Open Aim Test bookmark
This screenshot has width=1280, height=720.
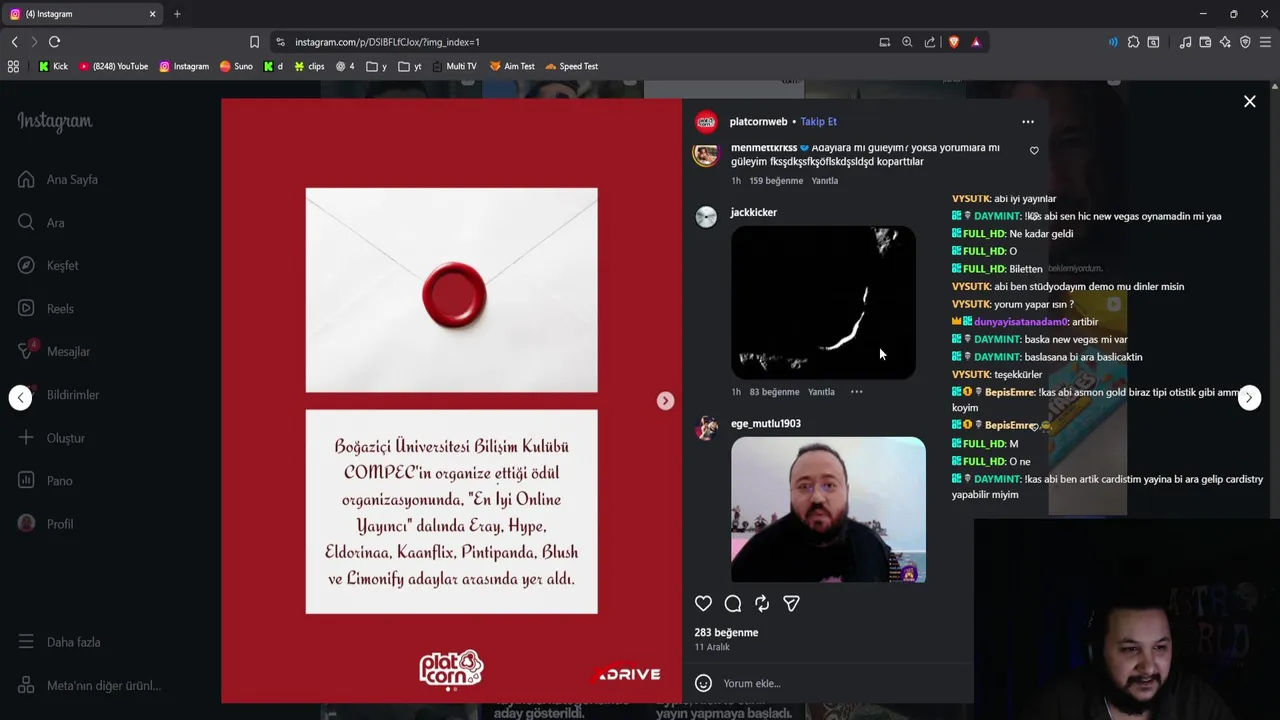pyautogui.click(x=512, y=67)
